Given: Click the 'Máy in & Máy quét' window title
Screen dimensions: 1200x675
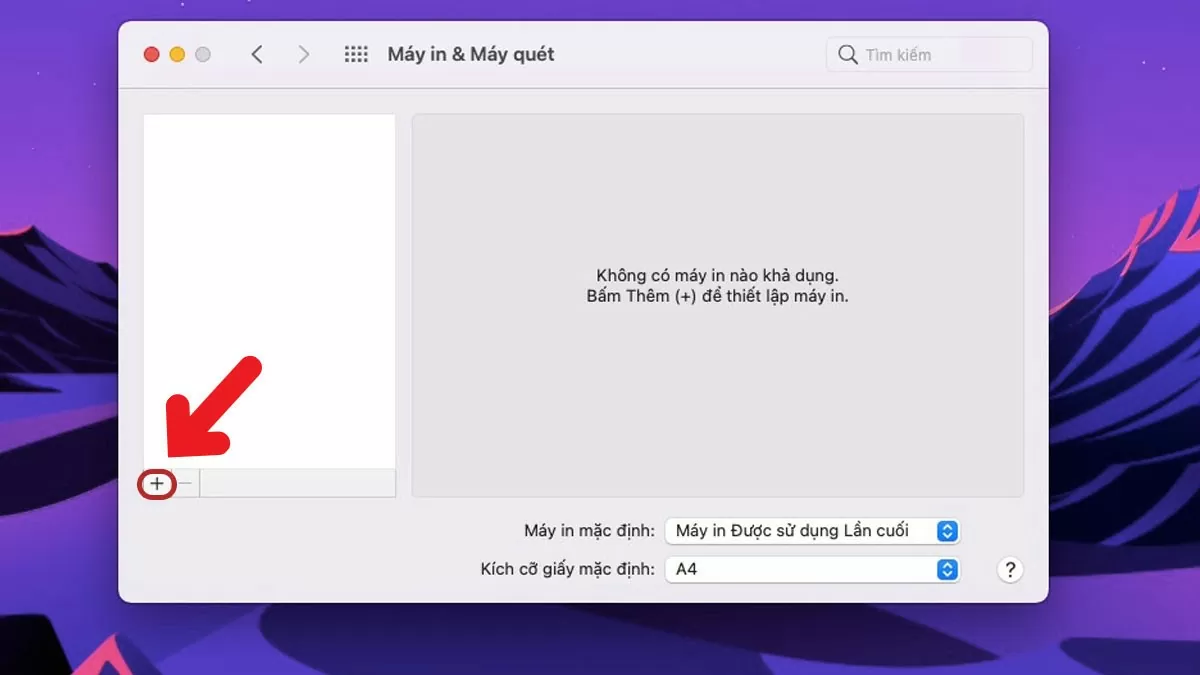Looking at the screenshot, I should point(470,54).
